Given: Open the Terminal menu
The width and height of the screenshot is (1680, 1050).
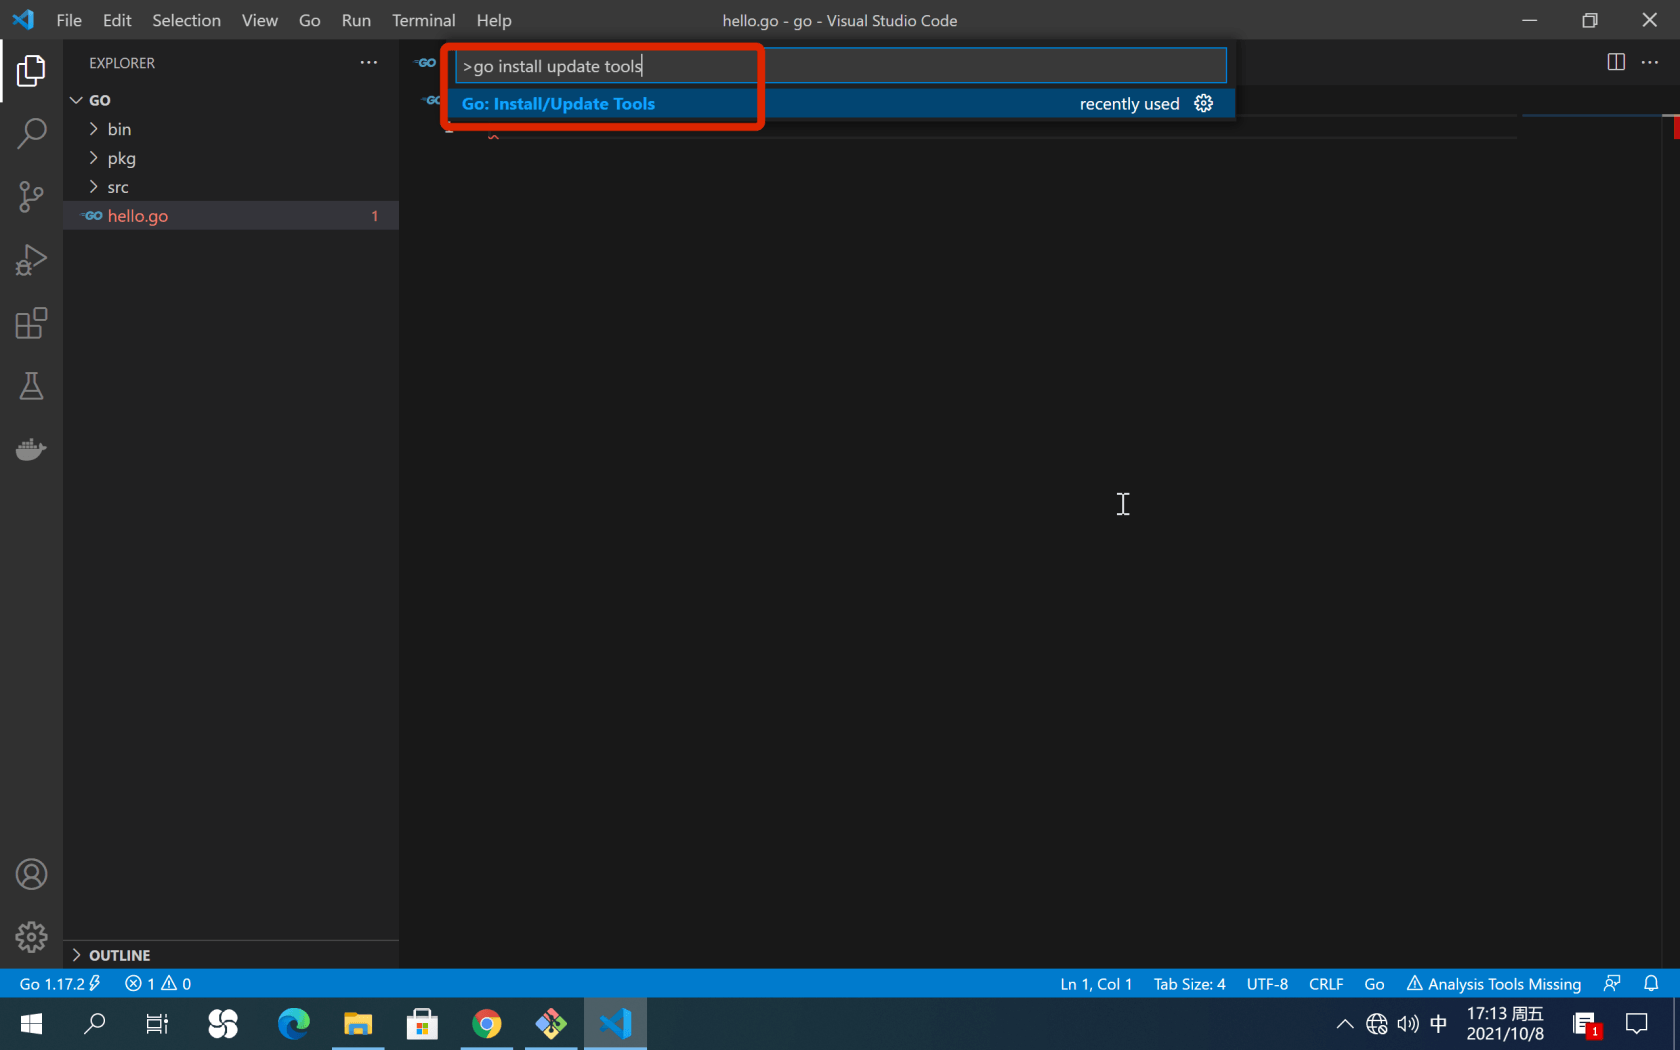Looking at the screenshot, I should pos(423,20).
